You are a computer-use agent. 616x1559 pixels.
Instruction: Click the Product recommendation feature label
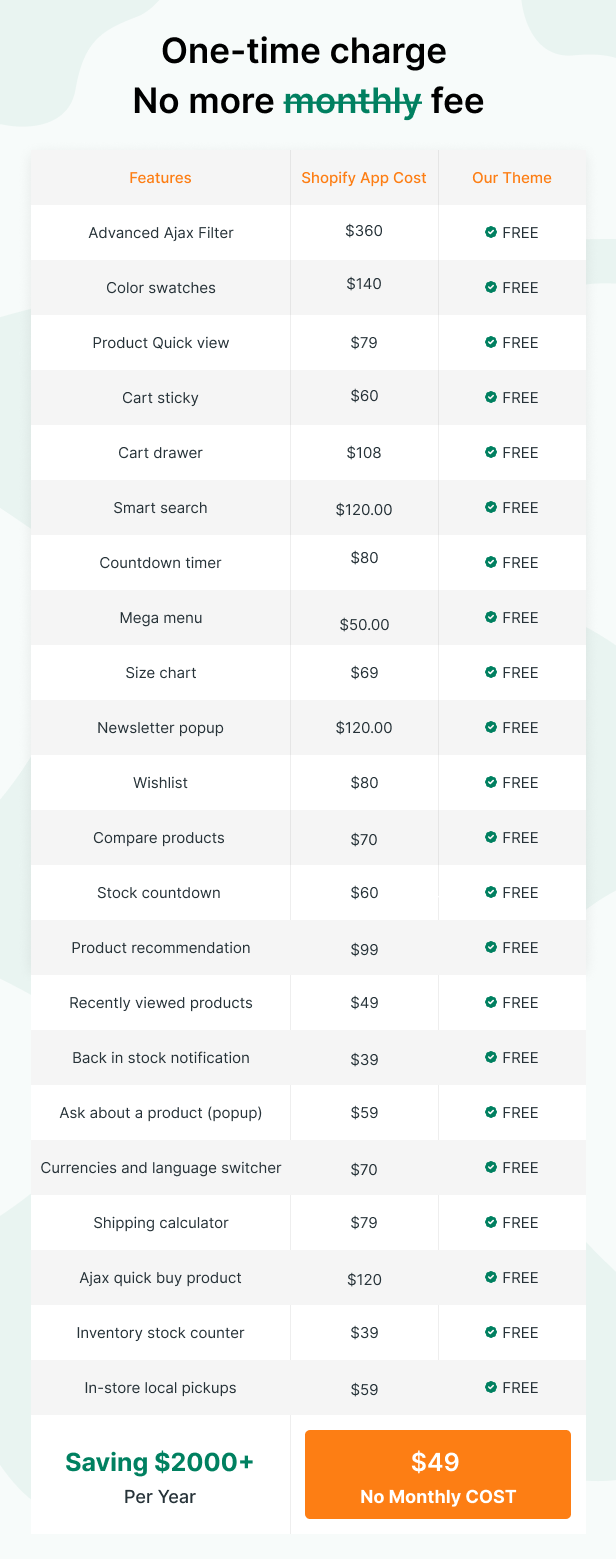tap(161, 948)
